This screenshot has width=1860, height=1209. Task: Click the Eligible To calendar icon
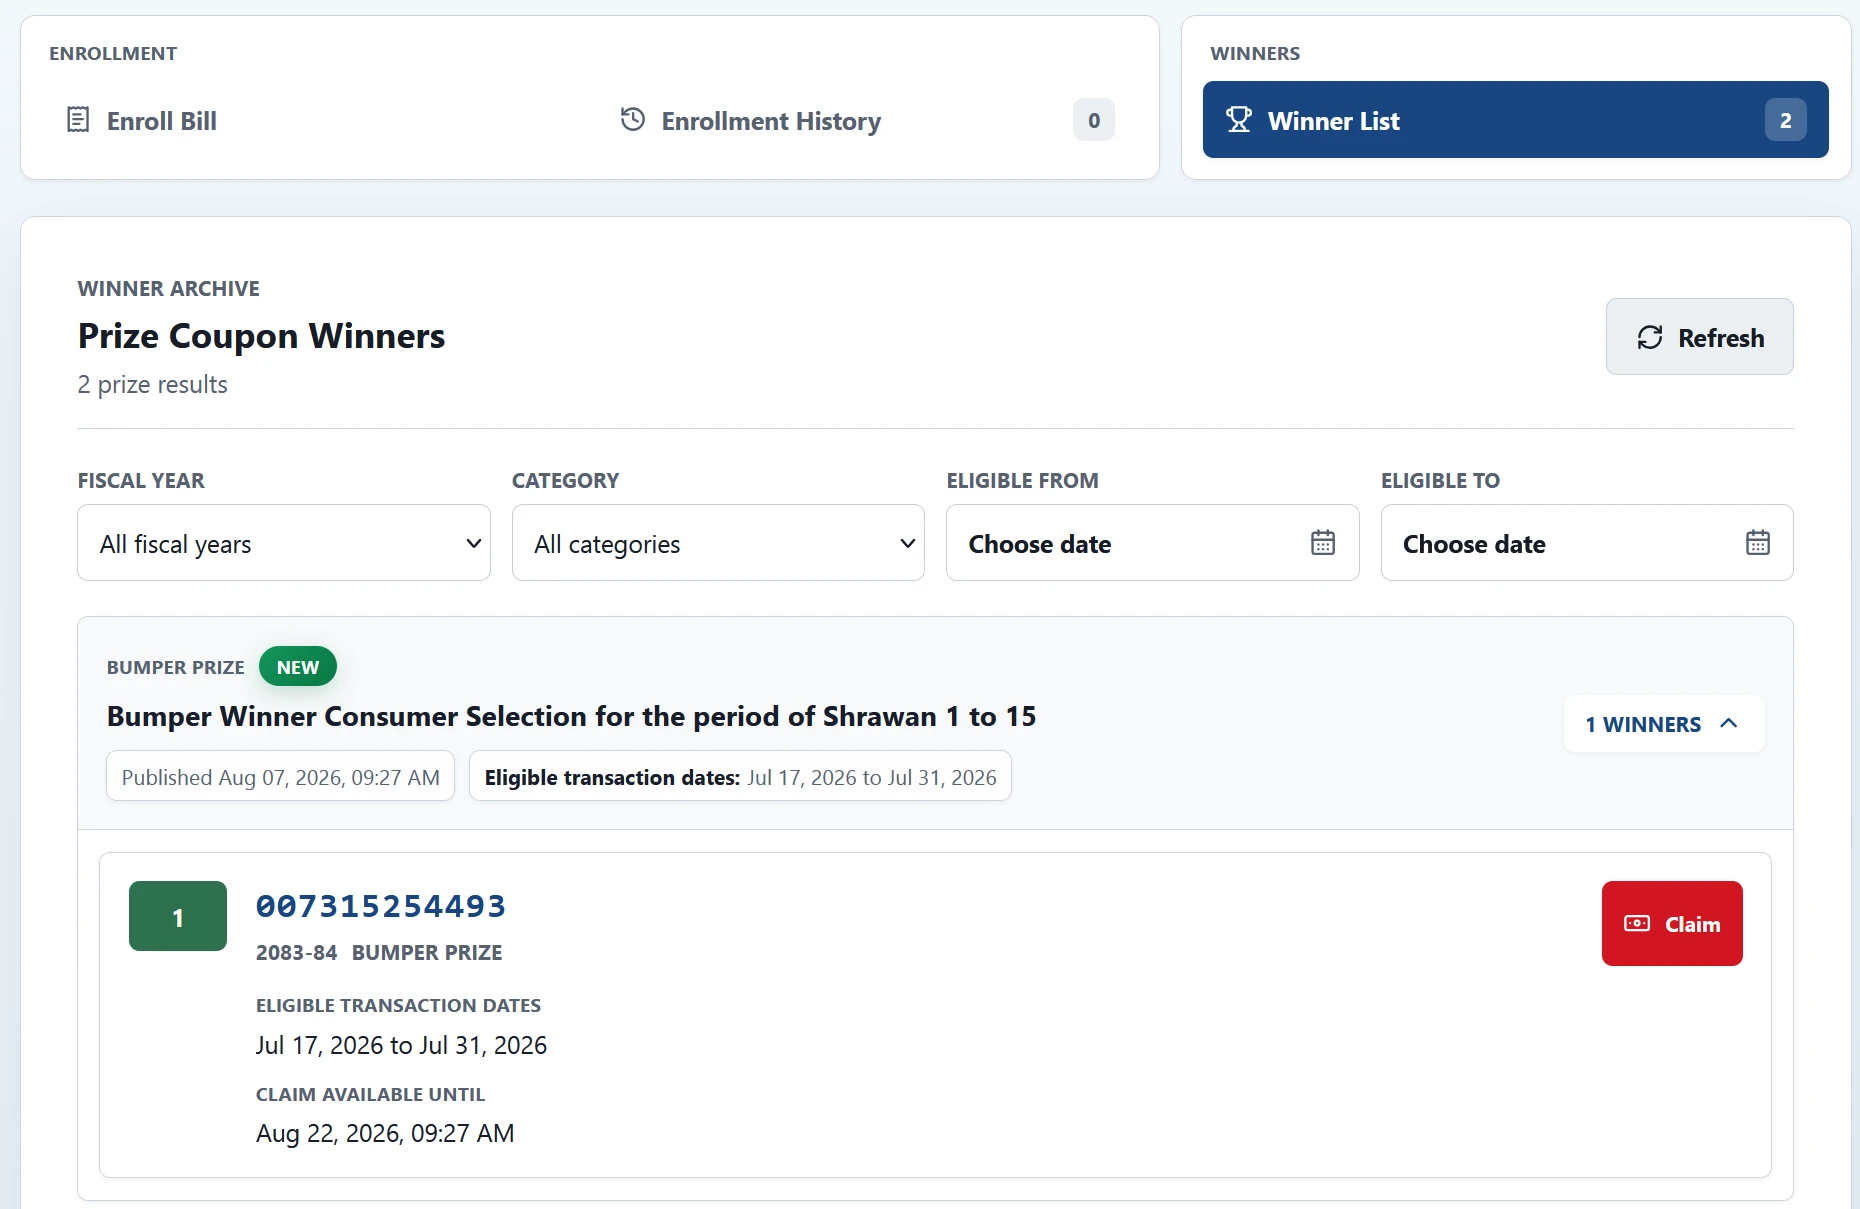[x=1758, y=542]
